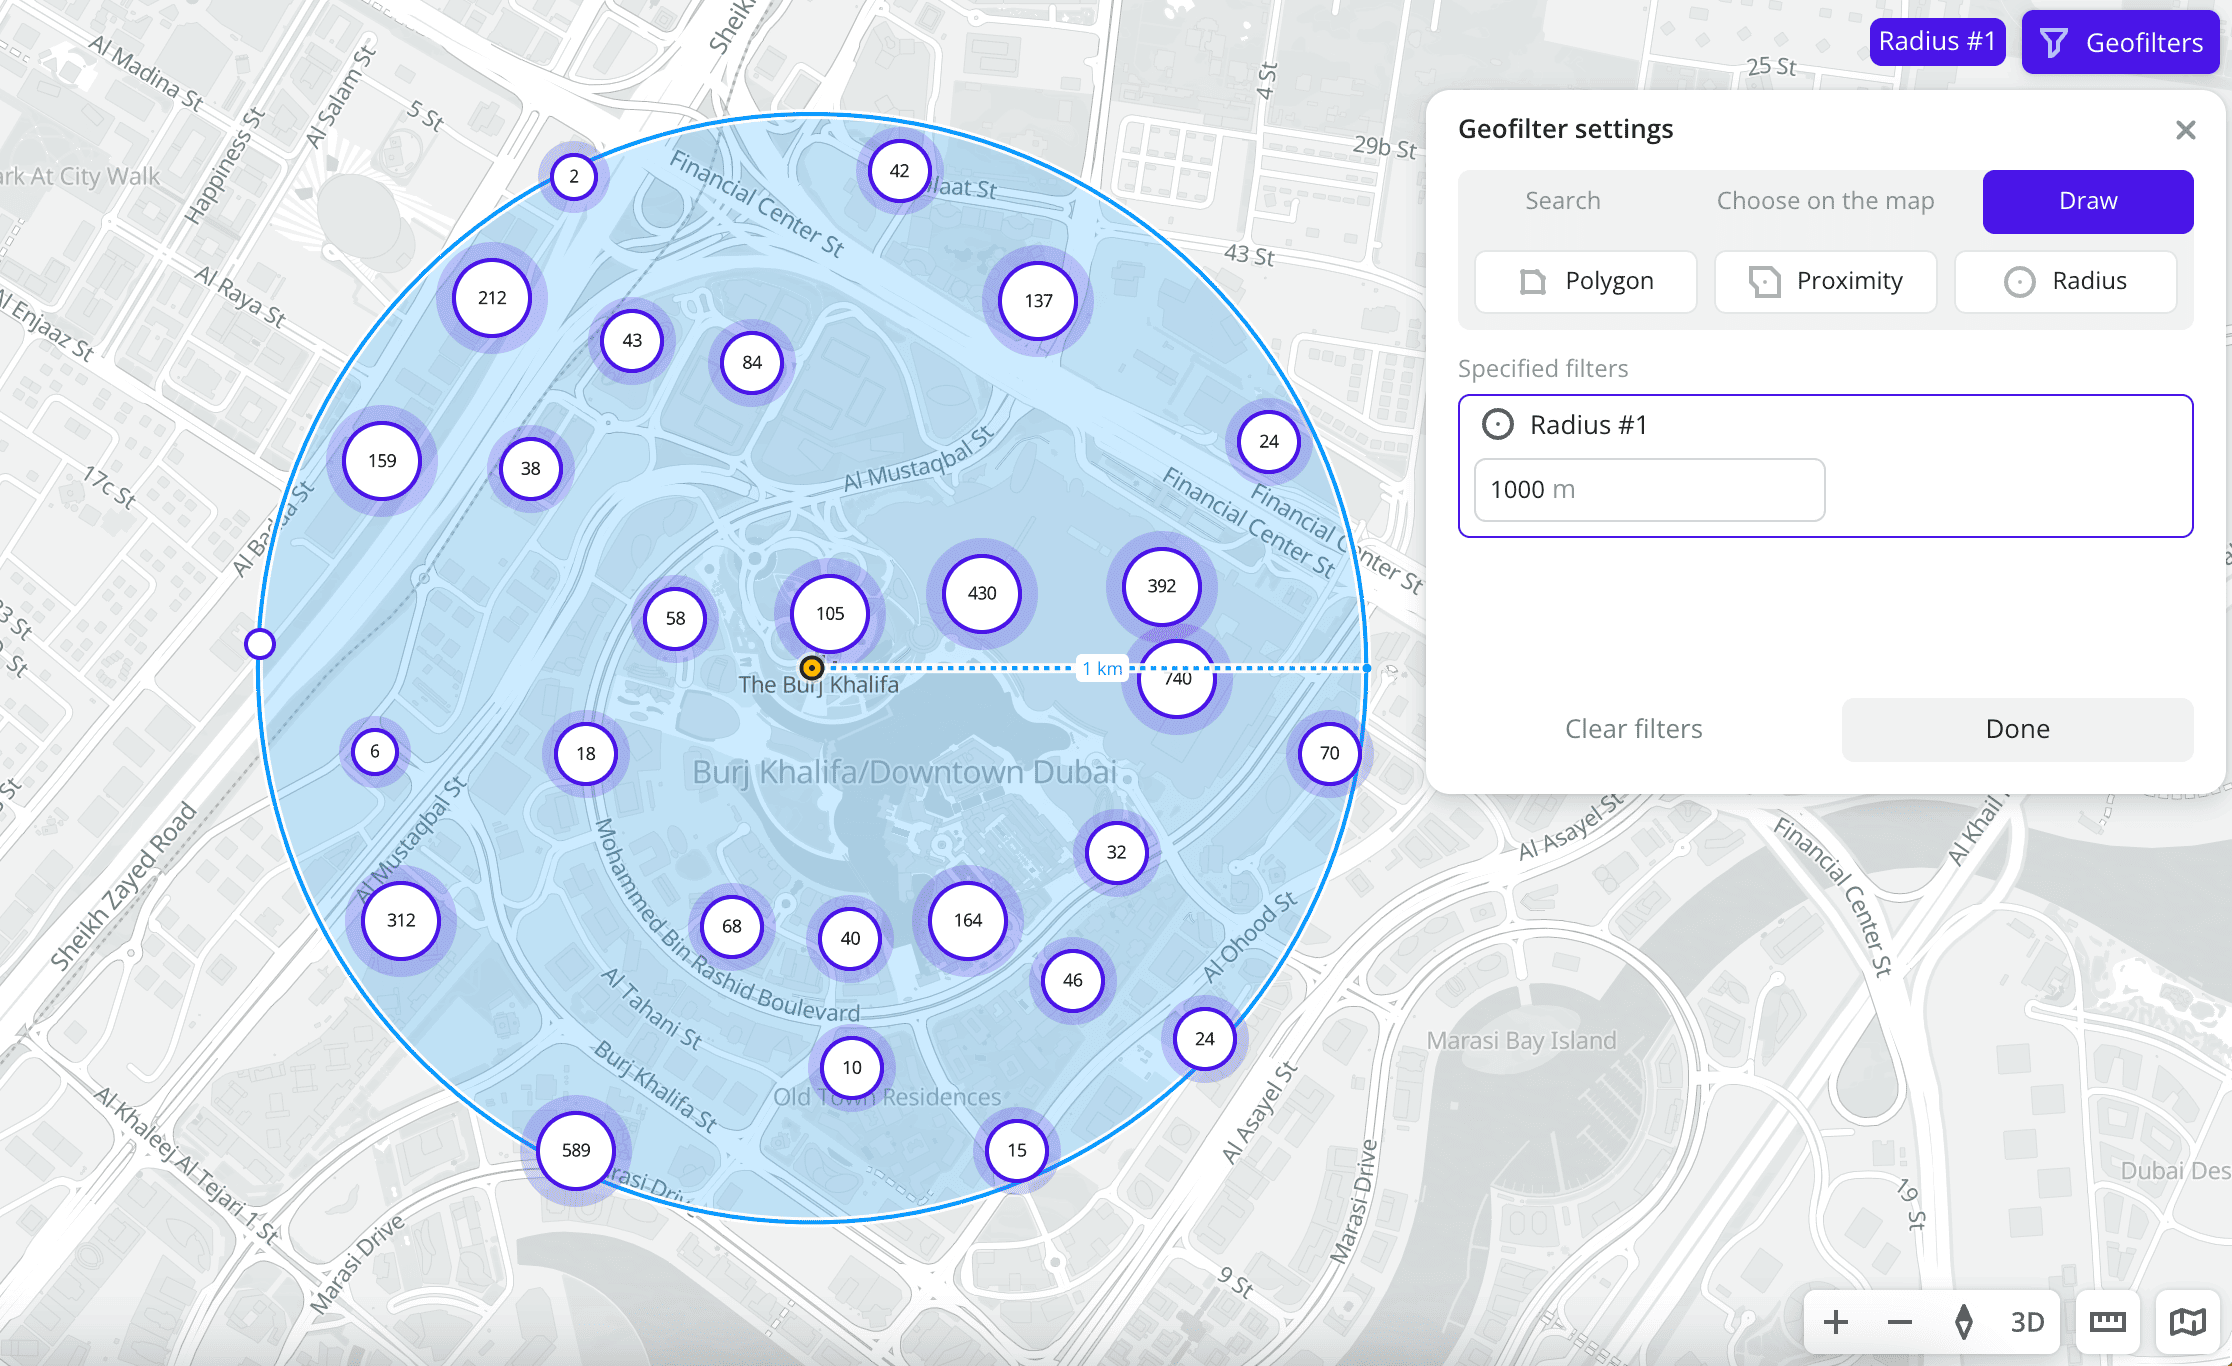Click the Clear filters button

(x=1633, y=729)
